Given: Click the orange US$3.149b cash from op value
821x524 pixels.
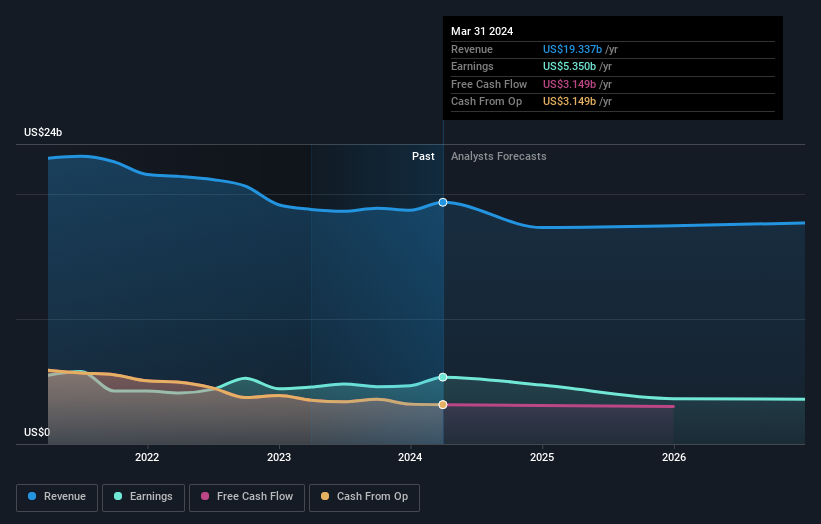Looking at the screenshot, I should click(x=569, y=102).
